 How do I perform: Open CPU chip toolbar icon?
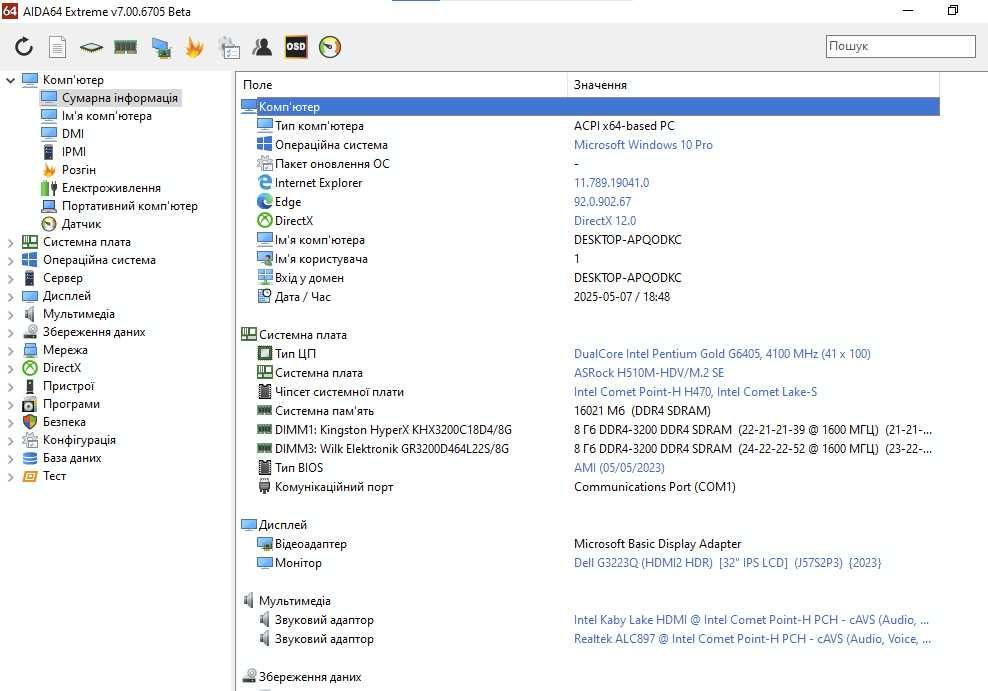tap(91, 47)
